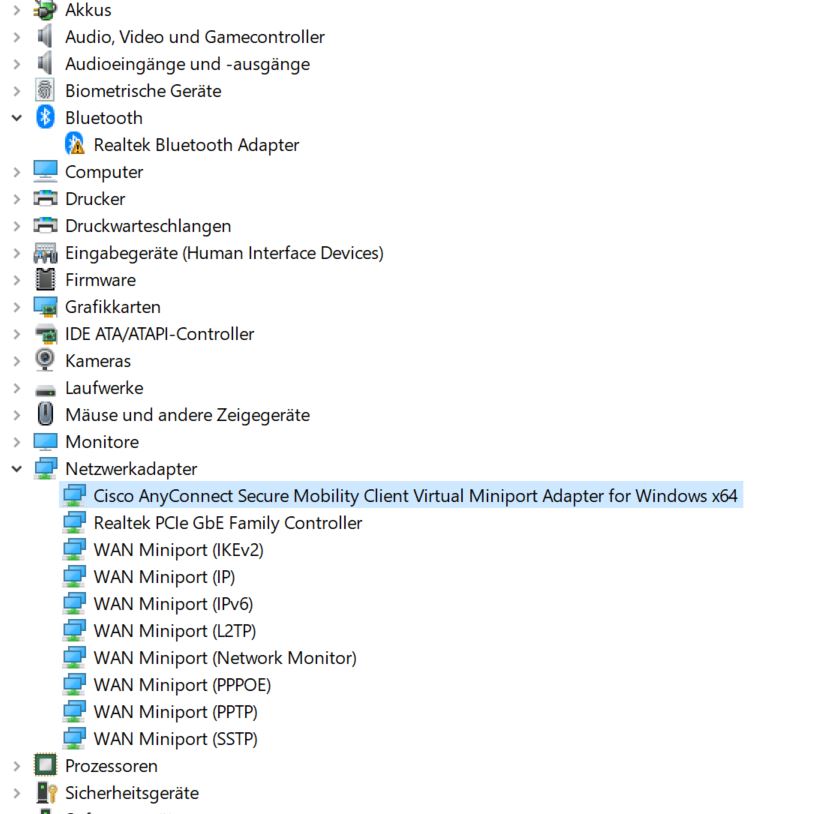Expand the Akkus category
Viewport: 815px width, 814px height.
(x=17, y=10)
